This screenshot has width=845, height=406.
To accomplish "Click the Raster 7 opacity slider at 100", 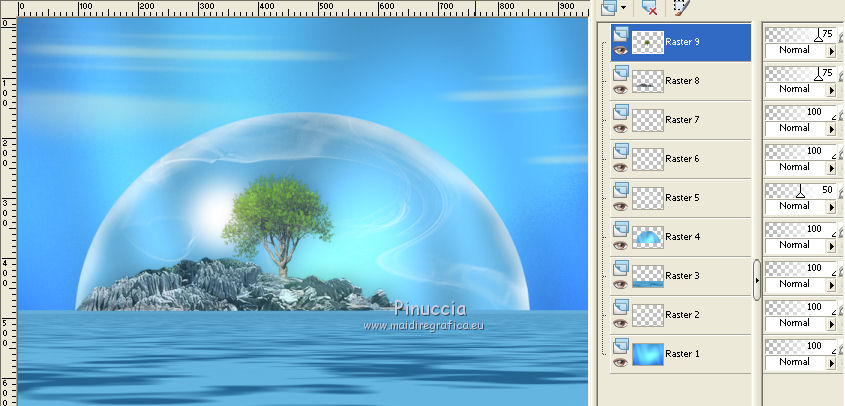I will pos(800,113).
